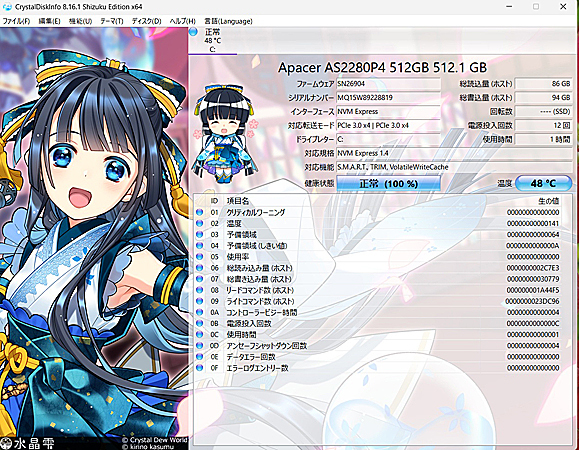
Task: Click status orb for エラーログエントリー数 row
Action: point(199,368)
